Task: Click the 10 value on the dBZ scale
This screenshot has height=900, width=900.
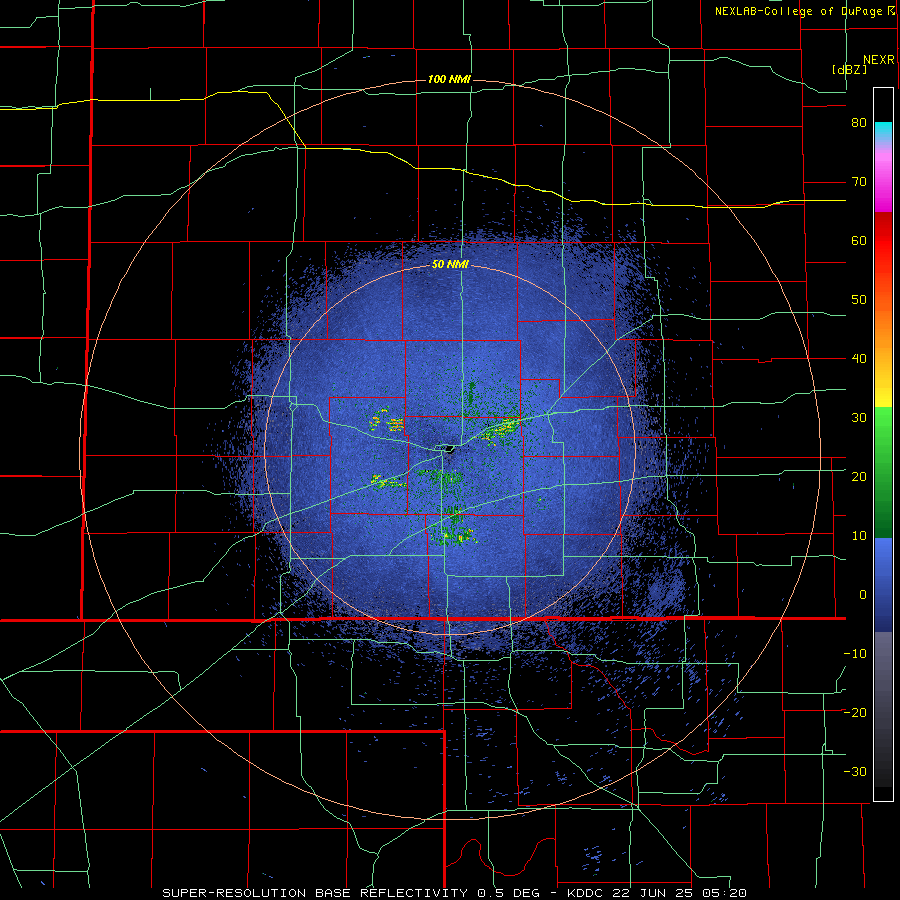Action: [x=859, y=536]
